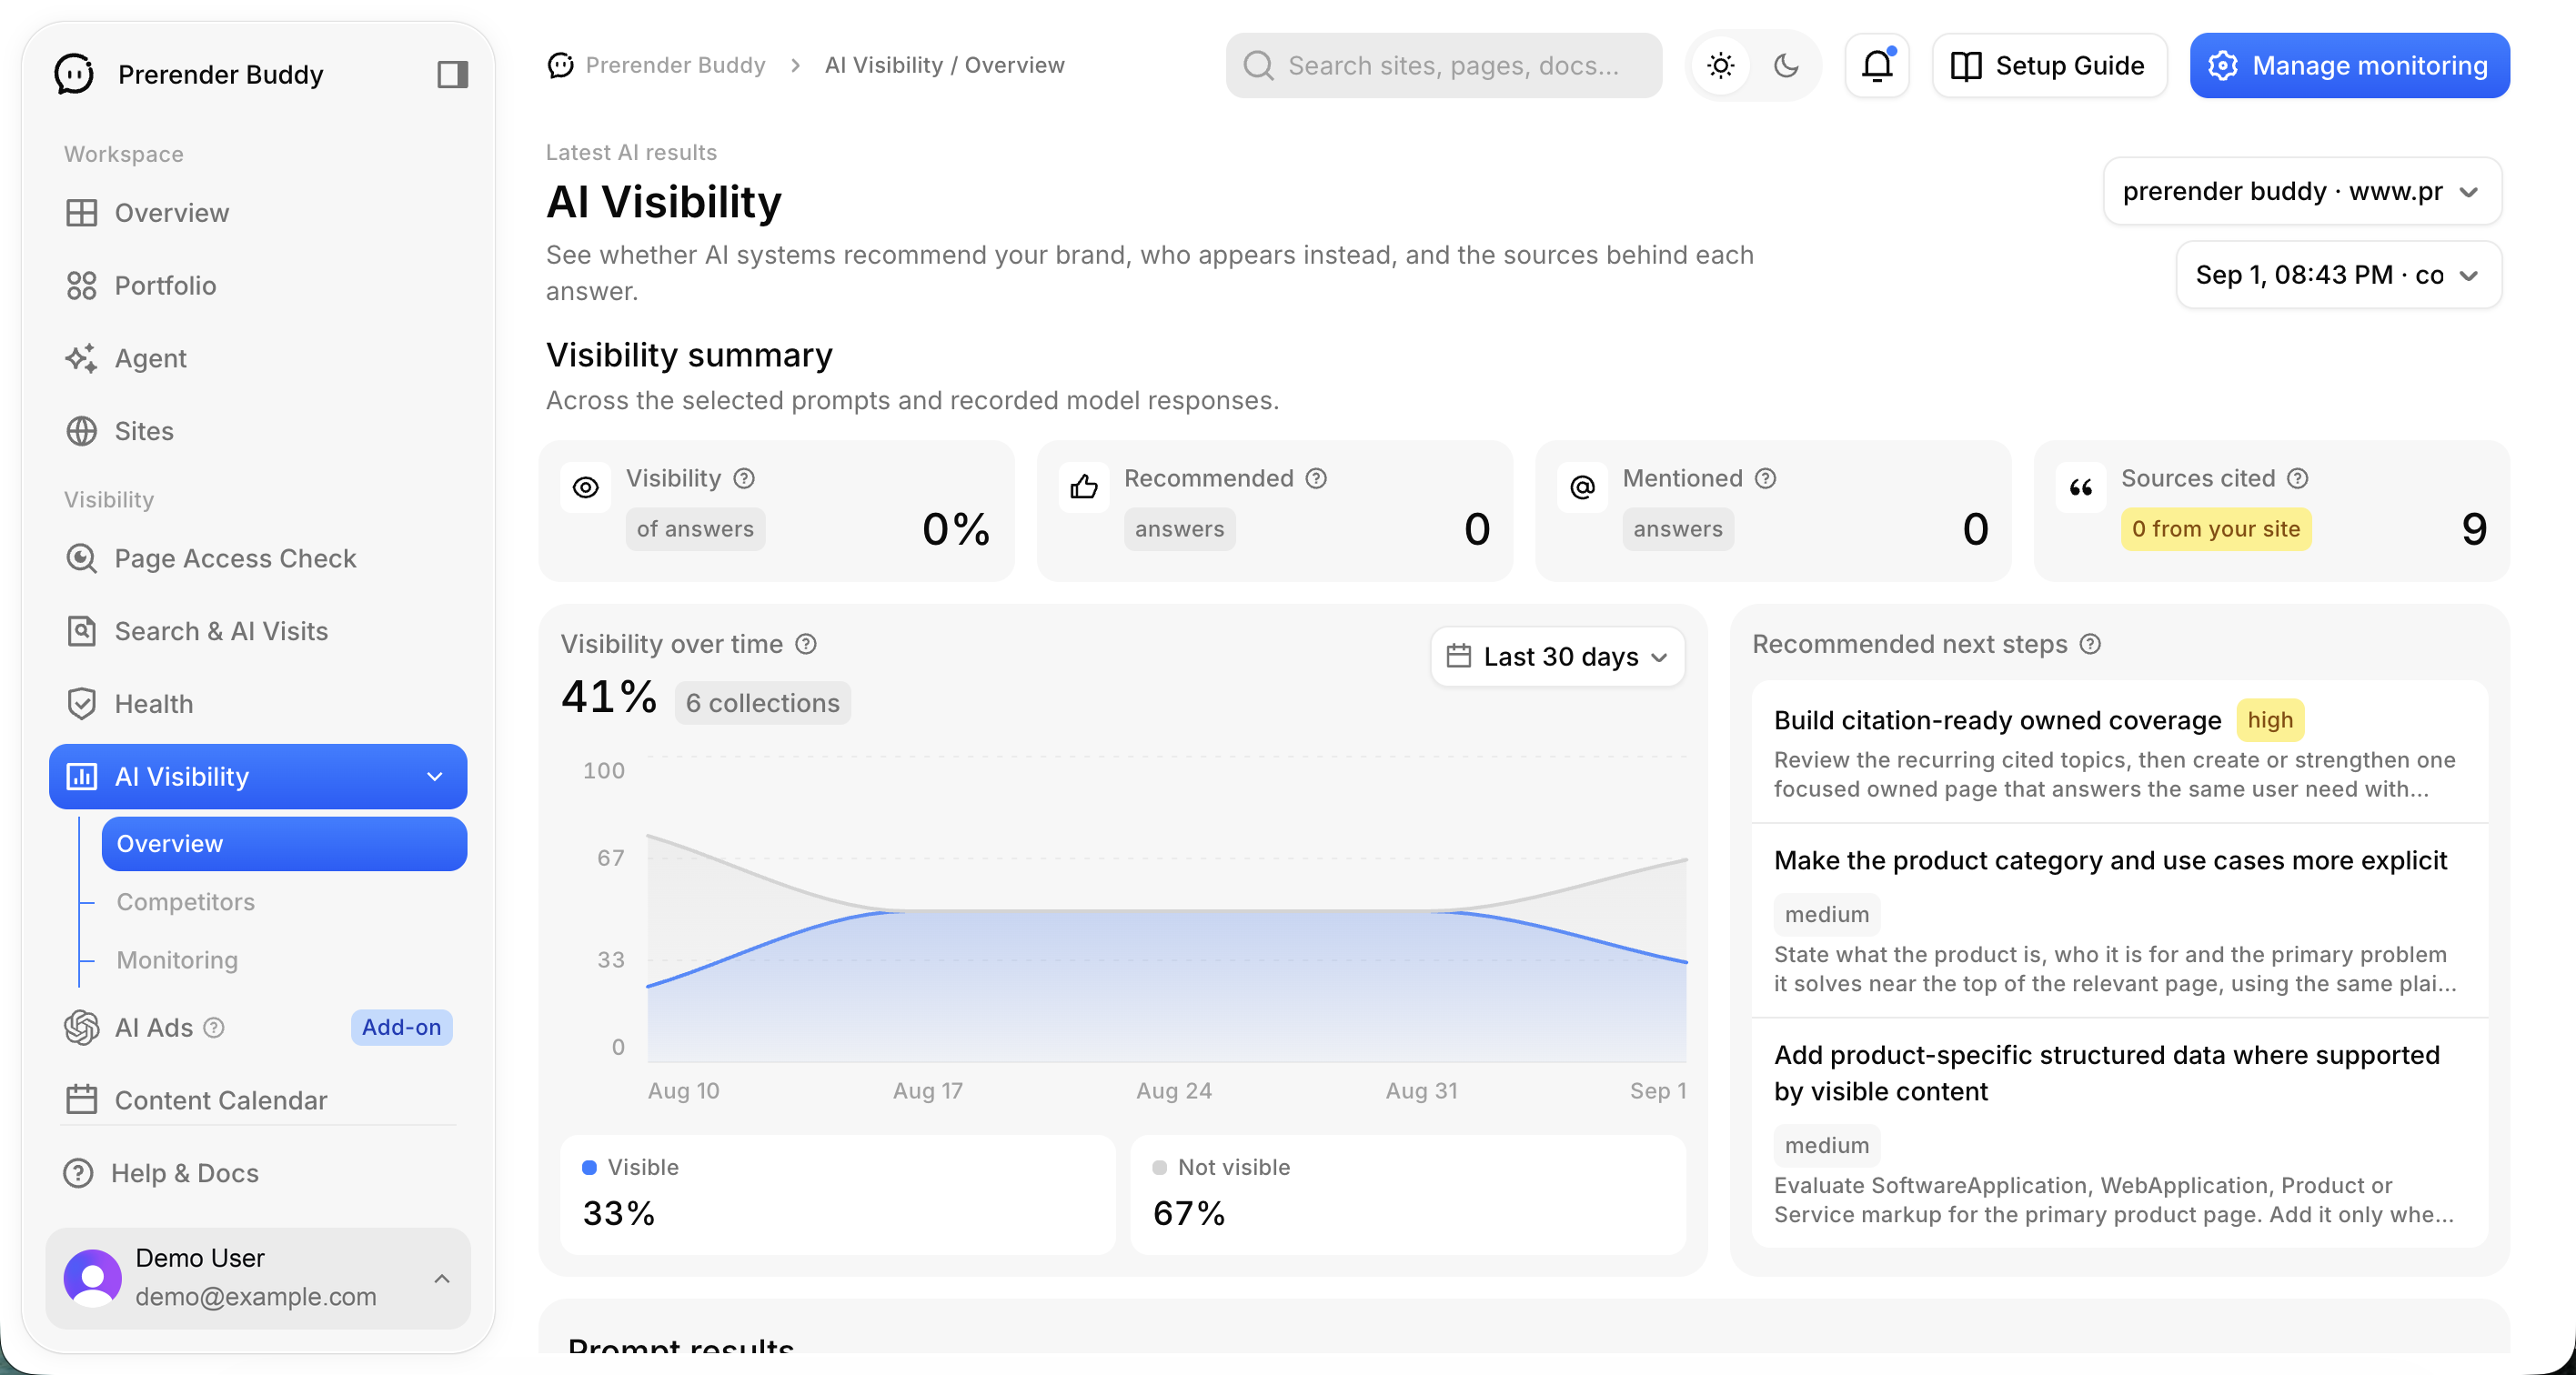Open Make the product category explicit step
This screenshot has height=1375, width=2576.
pyautogui.click(x=2120, y=921)
